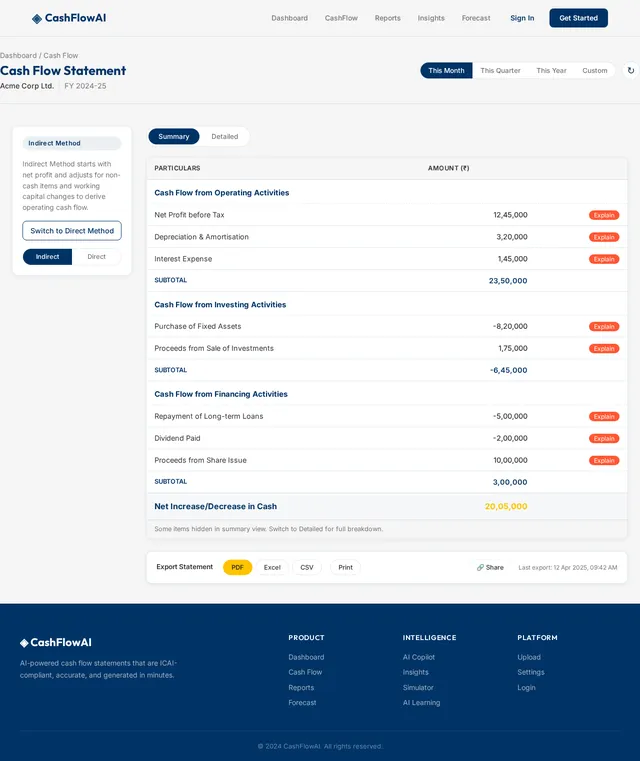Explain Purchase of Fixed Assets
Image resolution: width=640 pixels, height=761 pixels.
tap(604, 327)
